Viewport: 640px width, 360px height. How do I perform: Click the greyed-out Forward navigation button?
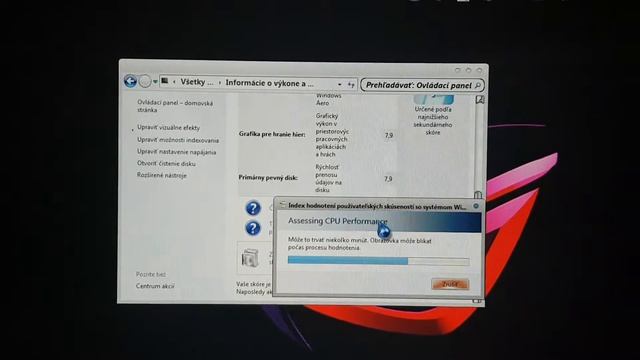pyautogui.click(x=145, y=81)
